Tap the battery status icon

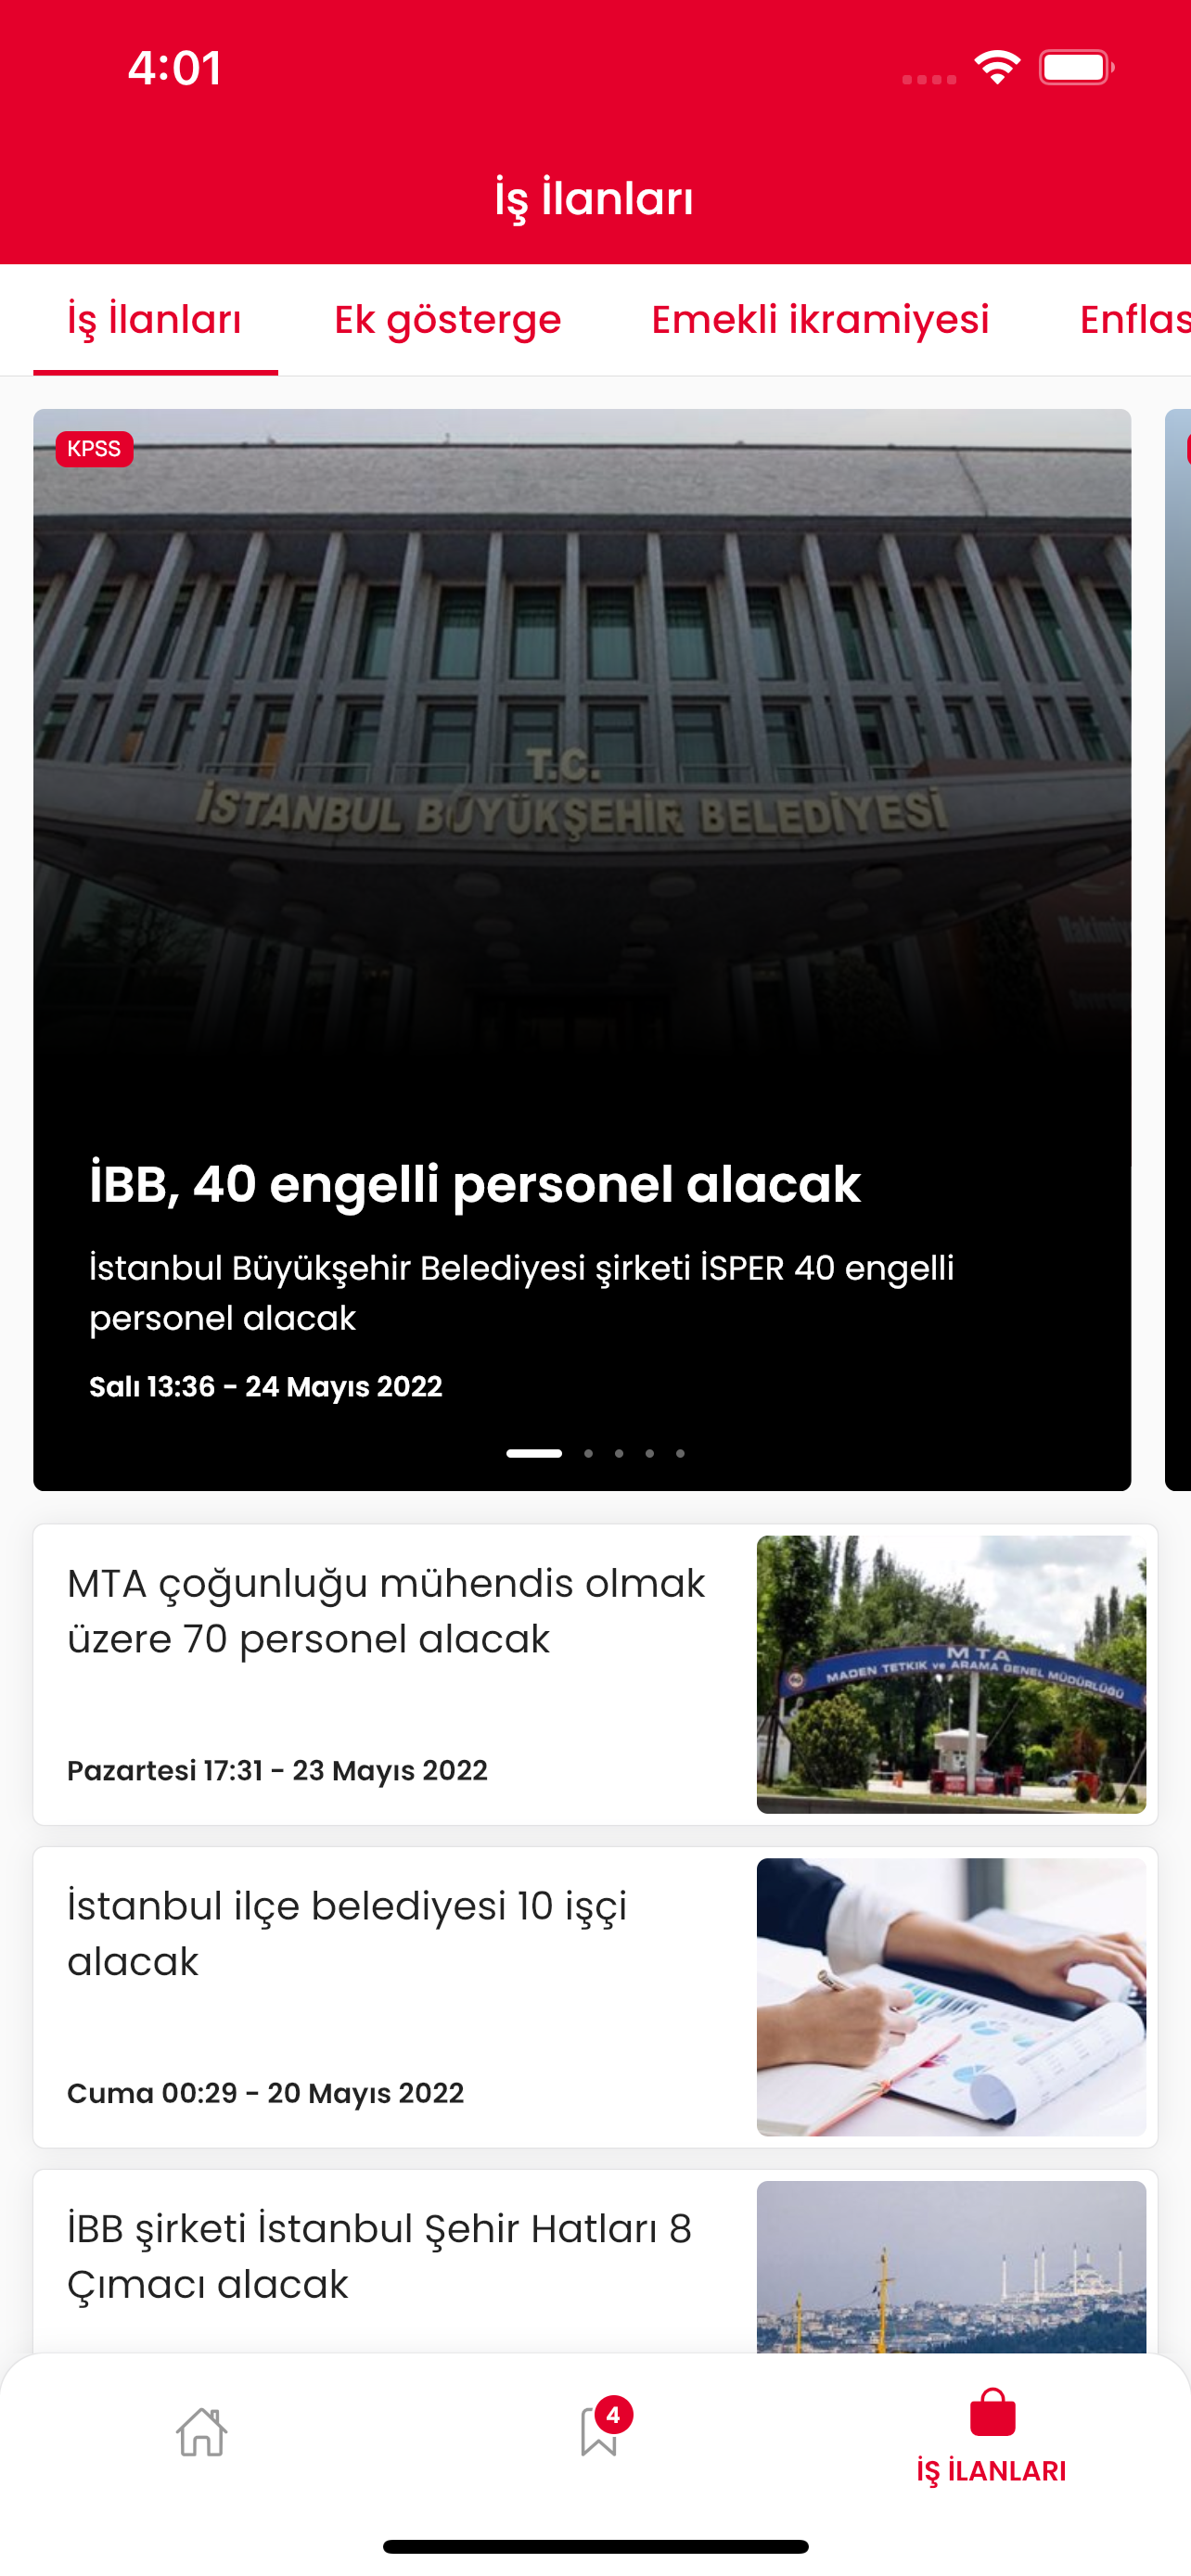click(1076, 67)
